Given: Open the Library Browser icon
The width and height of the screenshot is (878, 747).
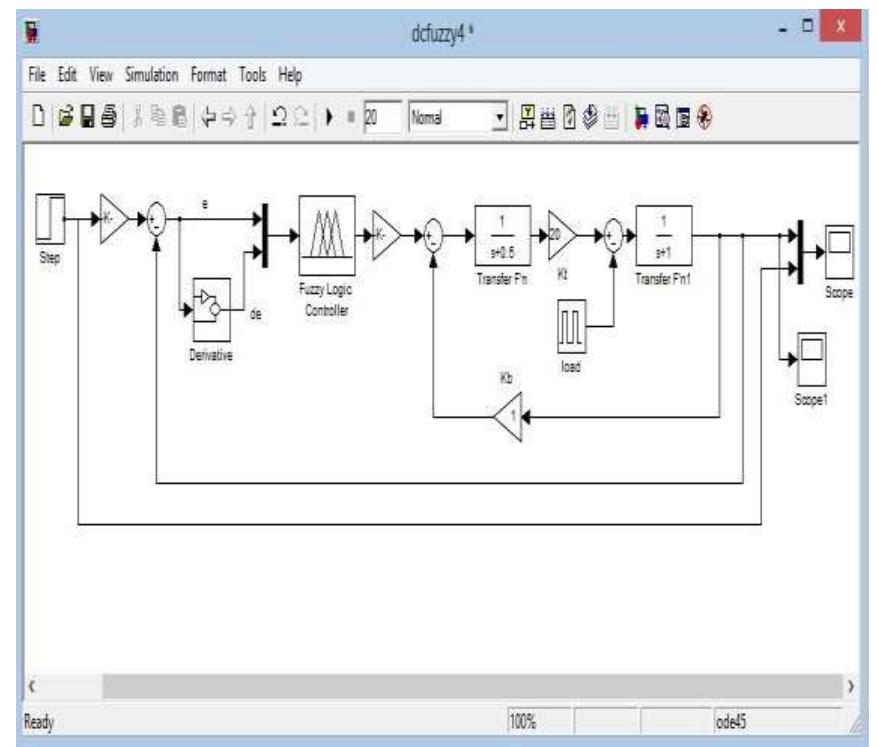Looking at the screenshot, I should (x=641, y=118).
